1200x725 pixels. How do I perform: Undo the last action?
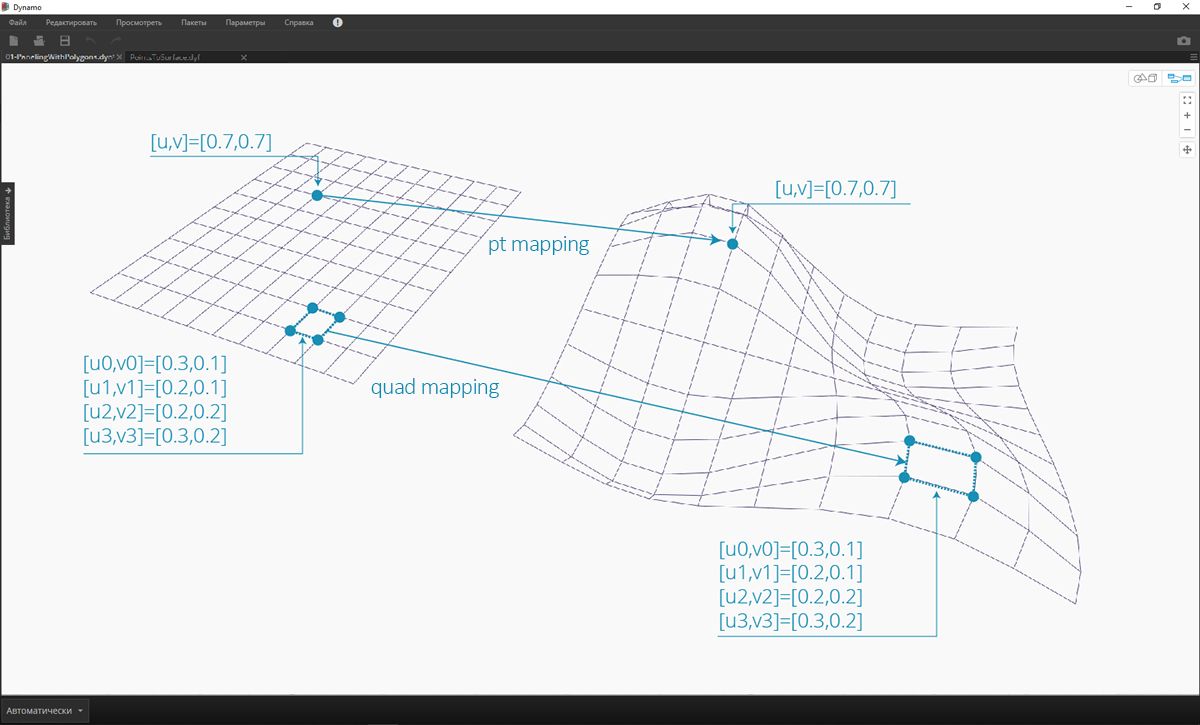91,41
